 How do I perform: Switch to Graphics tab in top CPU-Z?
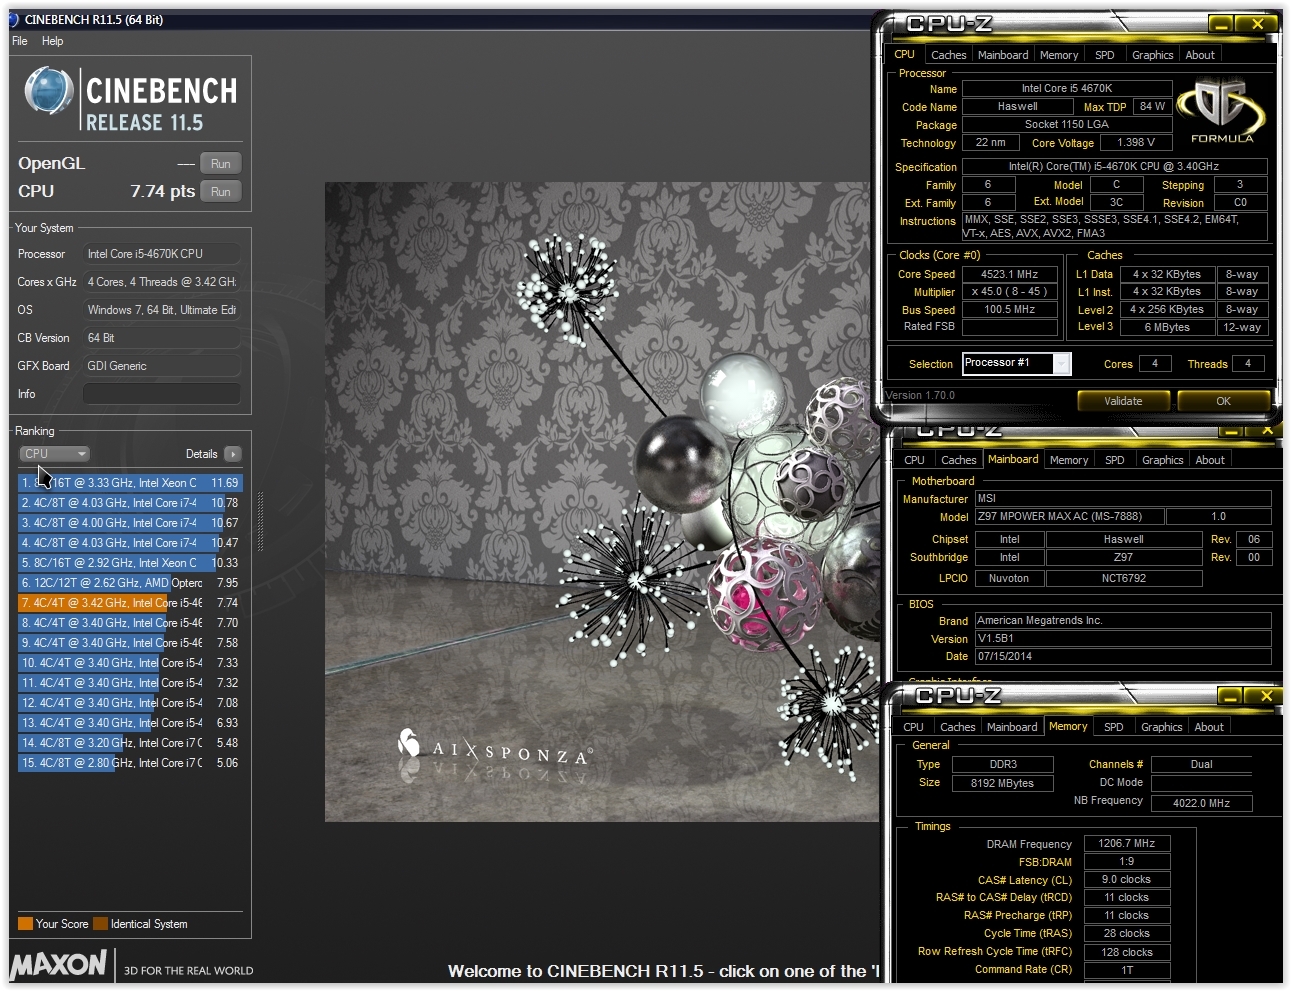coord(1152,55)
